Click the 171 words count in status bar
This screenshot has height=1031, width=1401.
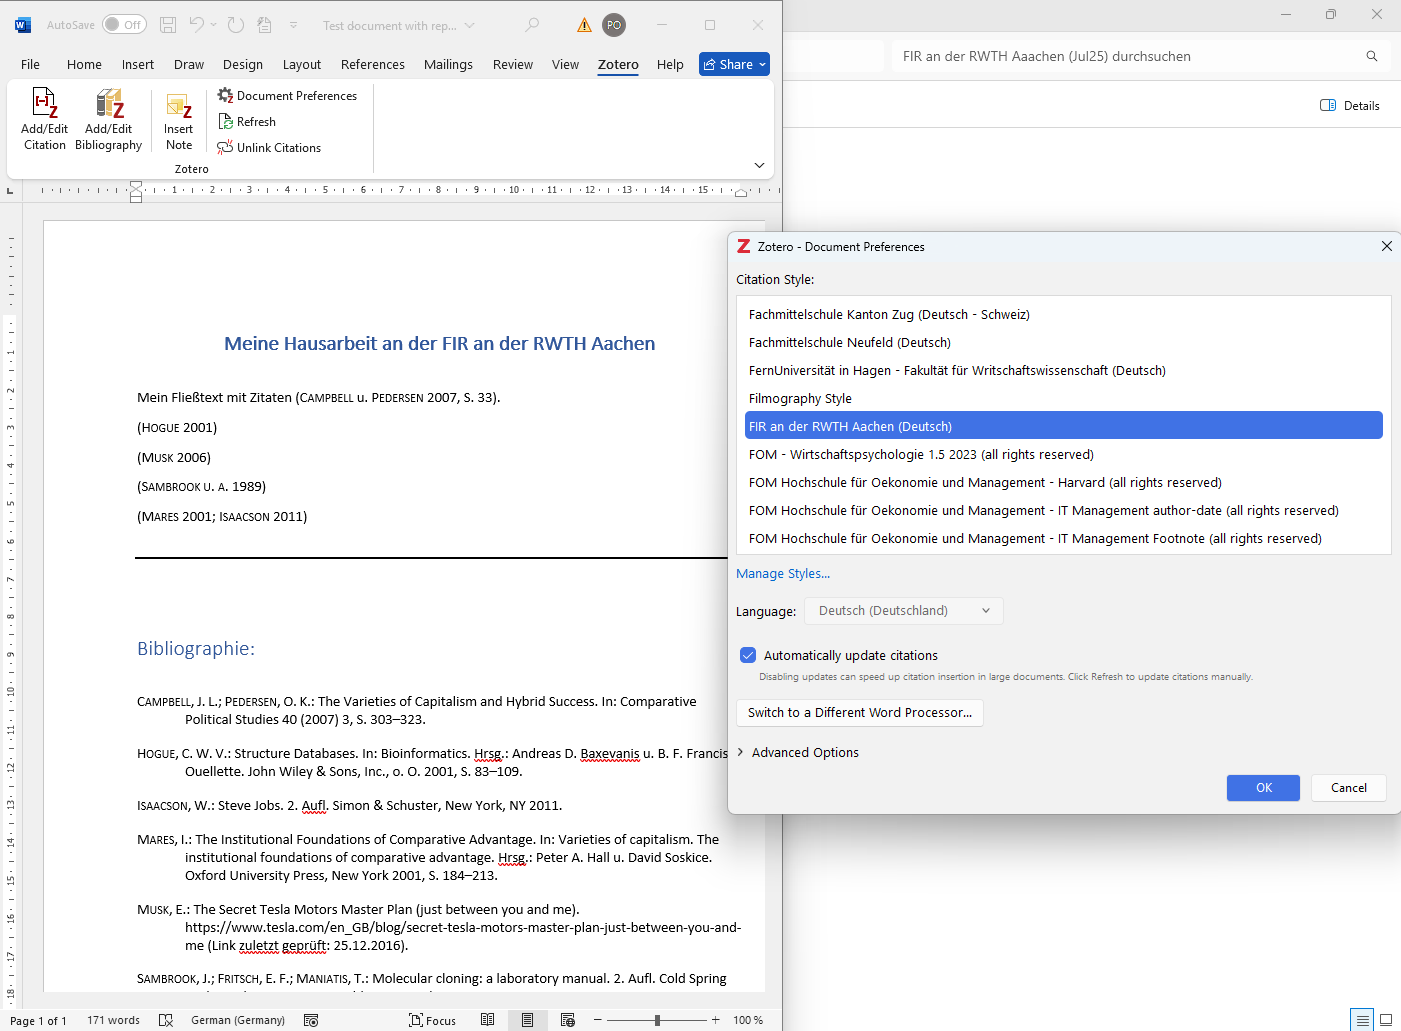[113, 1020]
